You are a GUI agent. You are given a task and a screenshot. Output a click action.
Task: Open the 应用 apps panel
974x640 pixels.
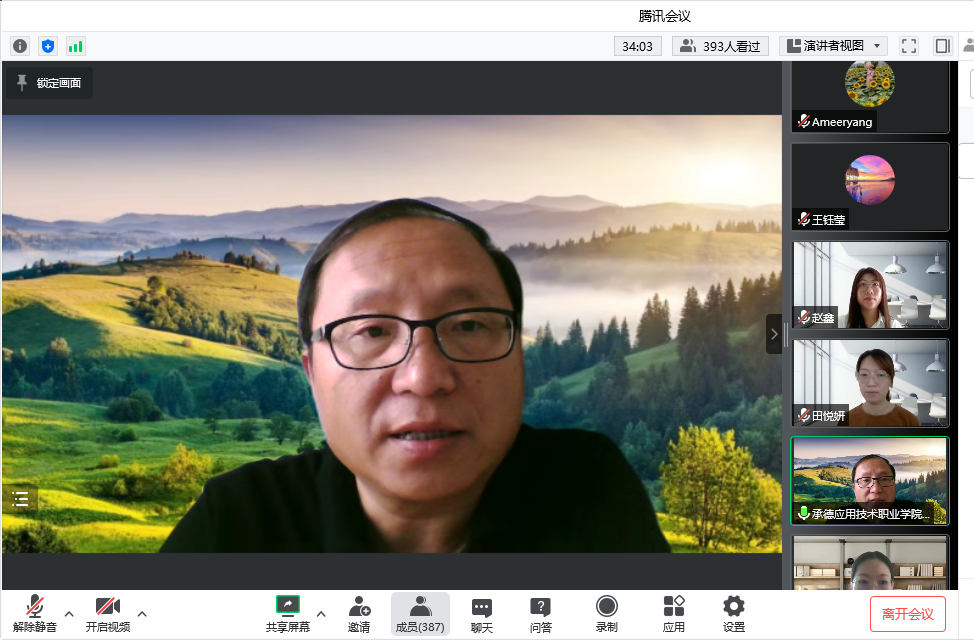[674, 613]
